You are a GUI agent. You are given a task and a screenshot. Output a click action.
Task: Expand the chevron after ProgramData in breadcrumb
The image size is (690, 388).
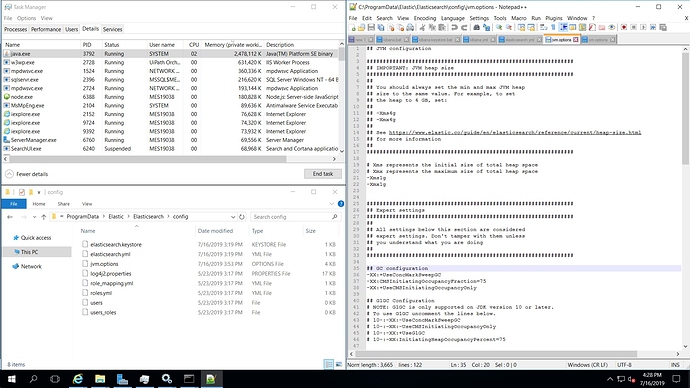point(105,216)
